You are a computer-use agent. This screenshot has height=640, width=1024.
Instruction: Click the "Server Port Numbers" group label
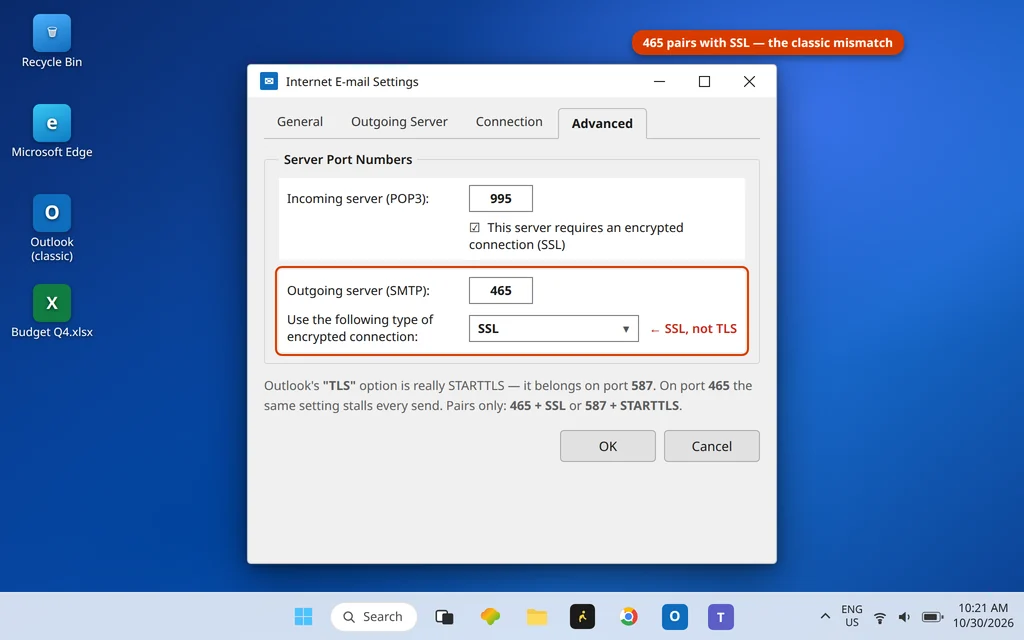click(x=348, y=159)
